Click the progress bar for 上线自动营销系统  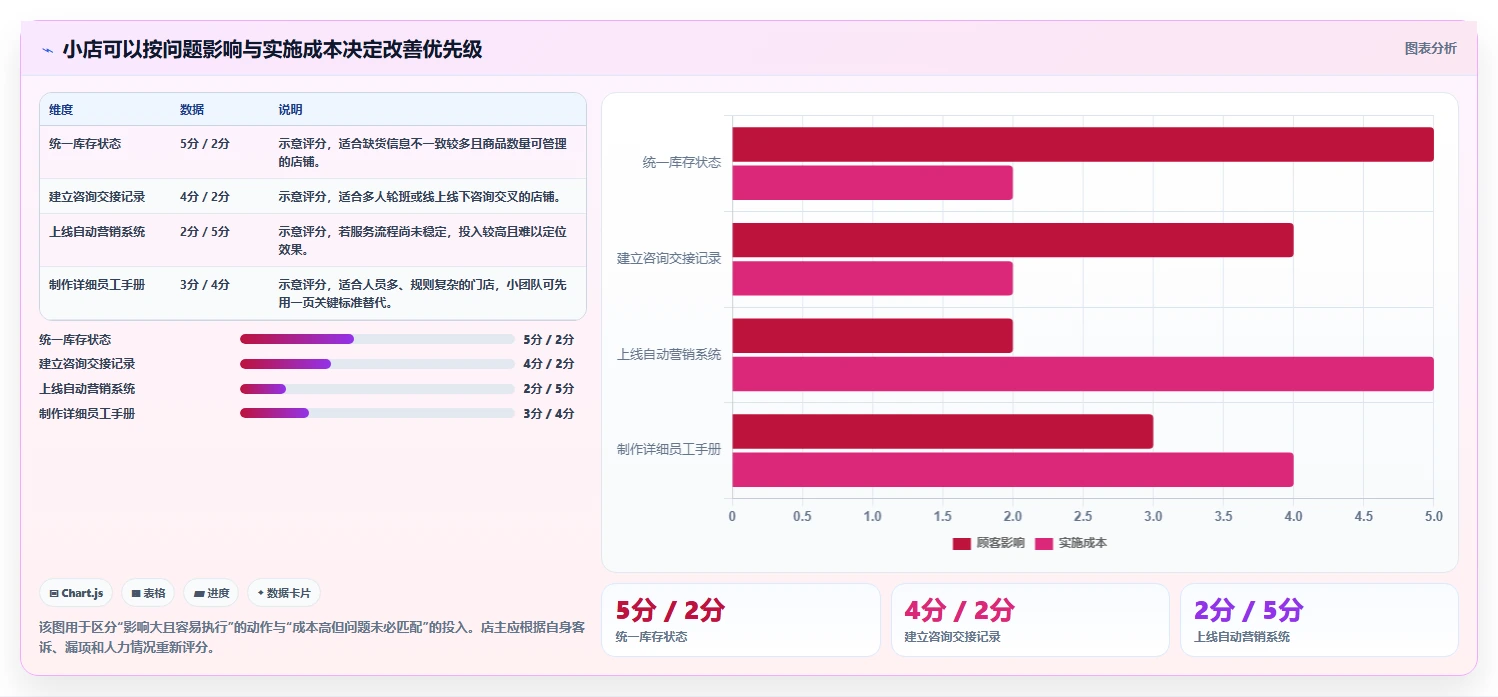coord(377,389)
